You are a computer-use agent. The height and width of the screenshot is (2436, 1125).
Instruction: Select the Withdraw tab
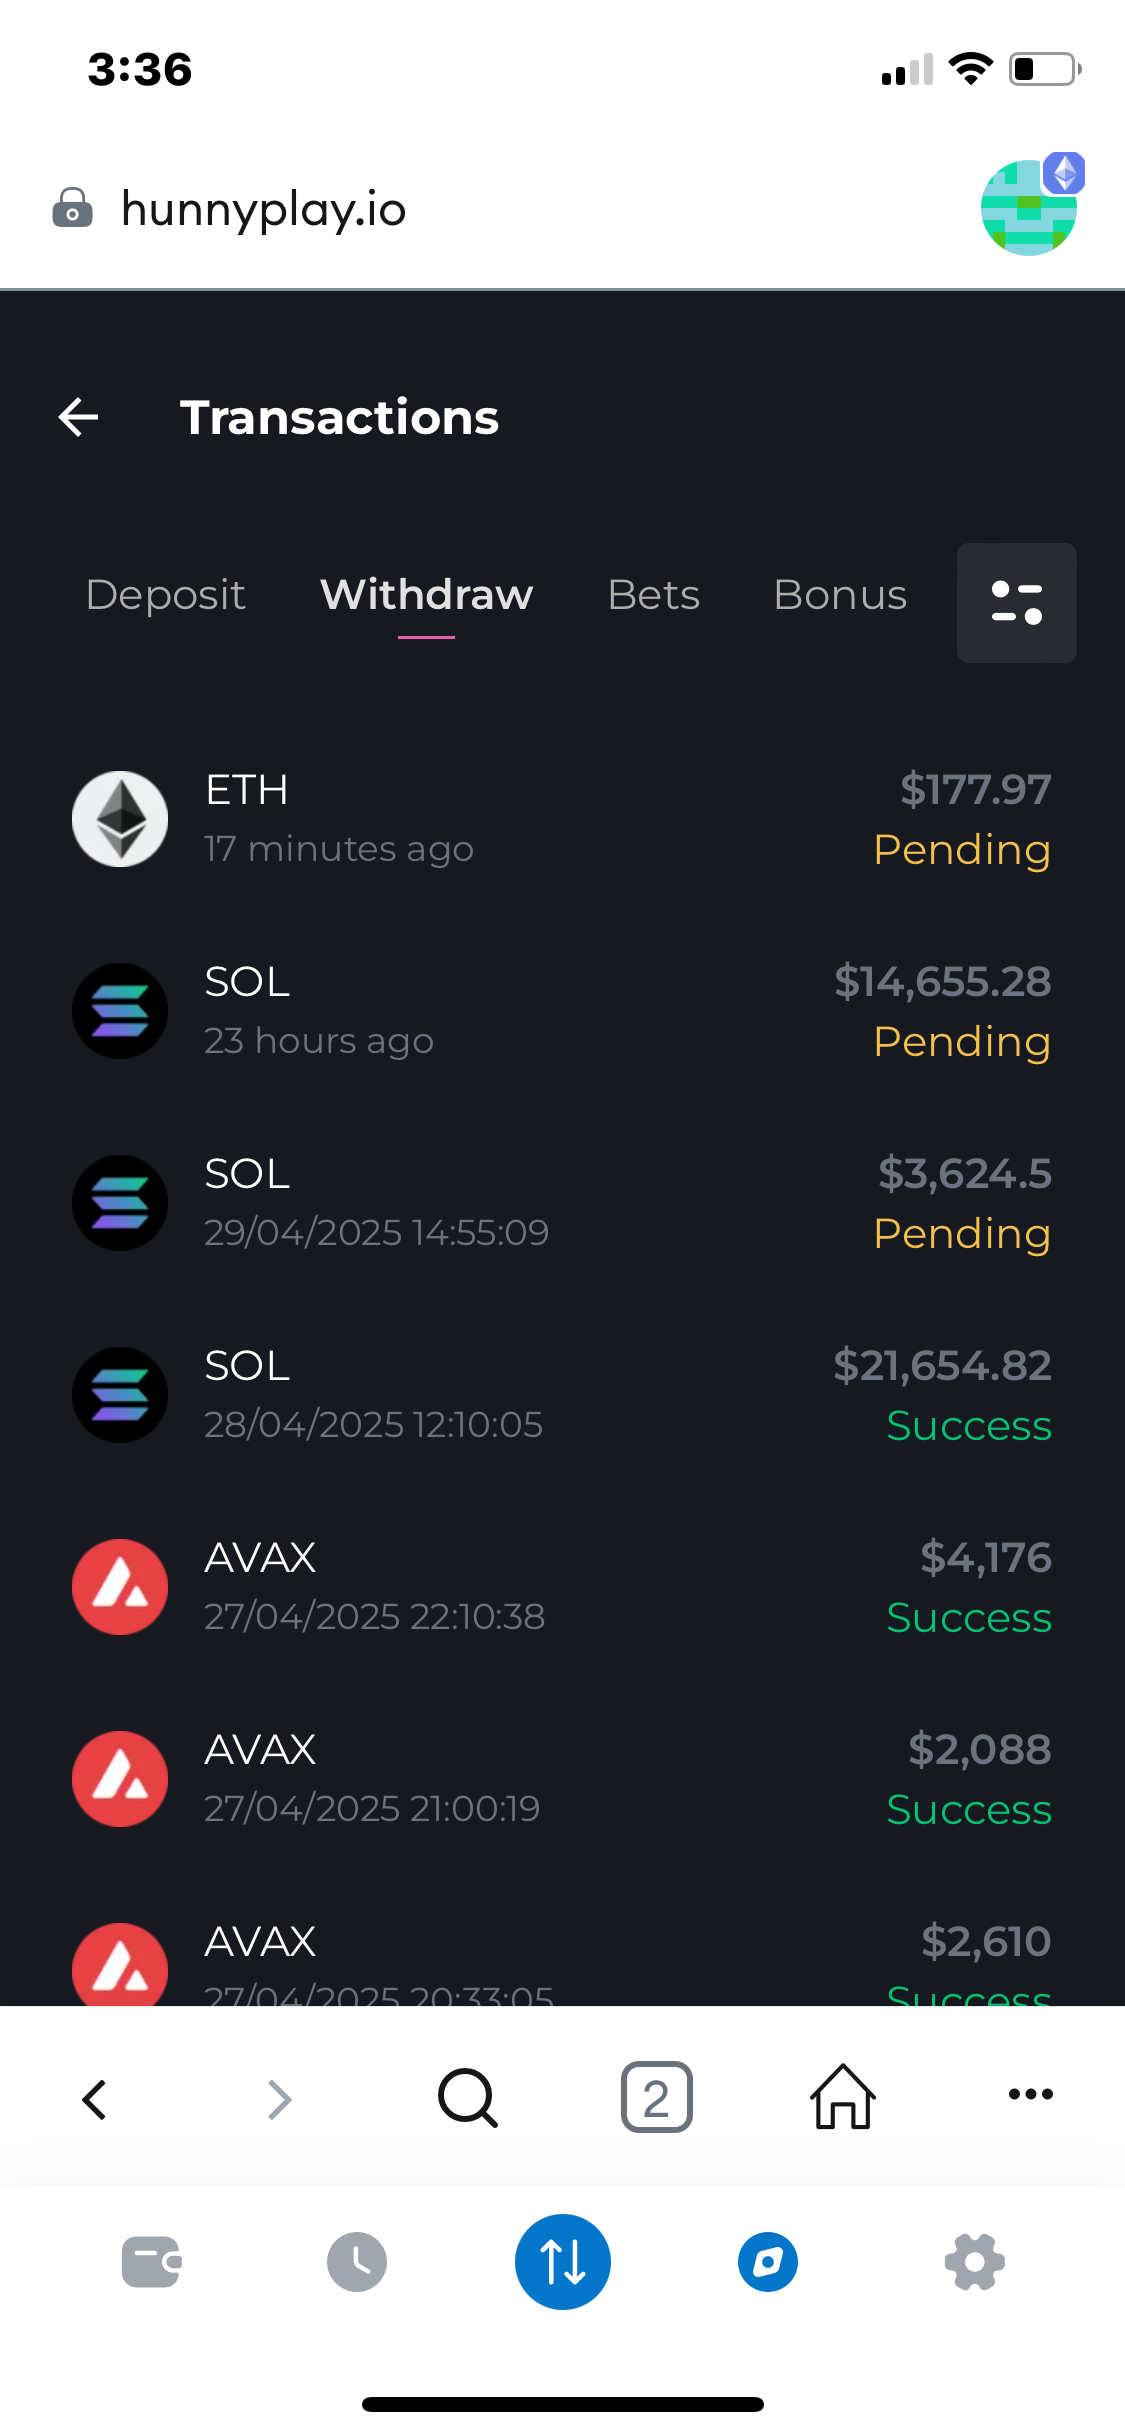(x=427, y=595)
